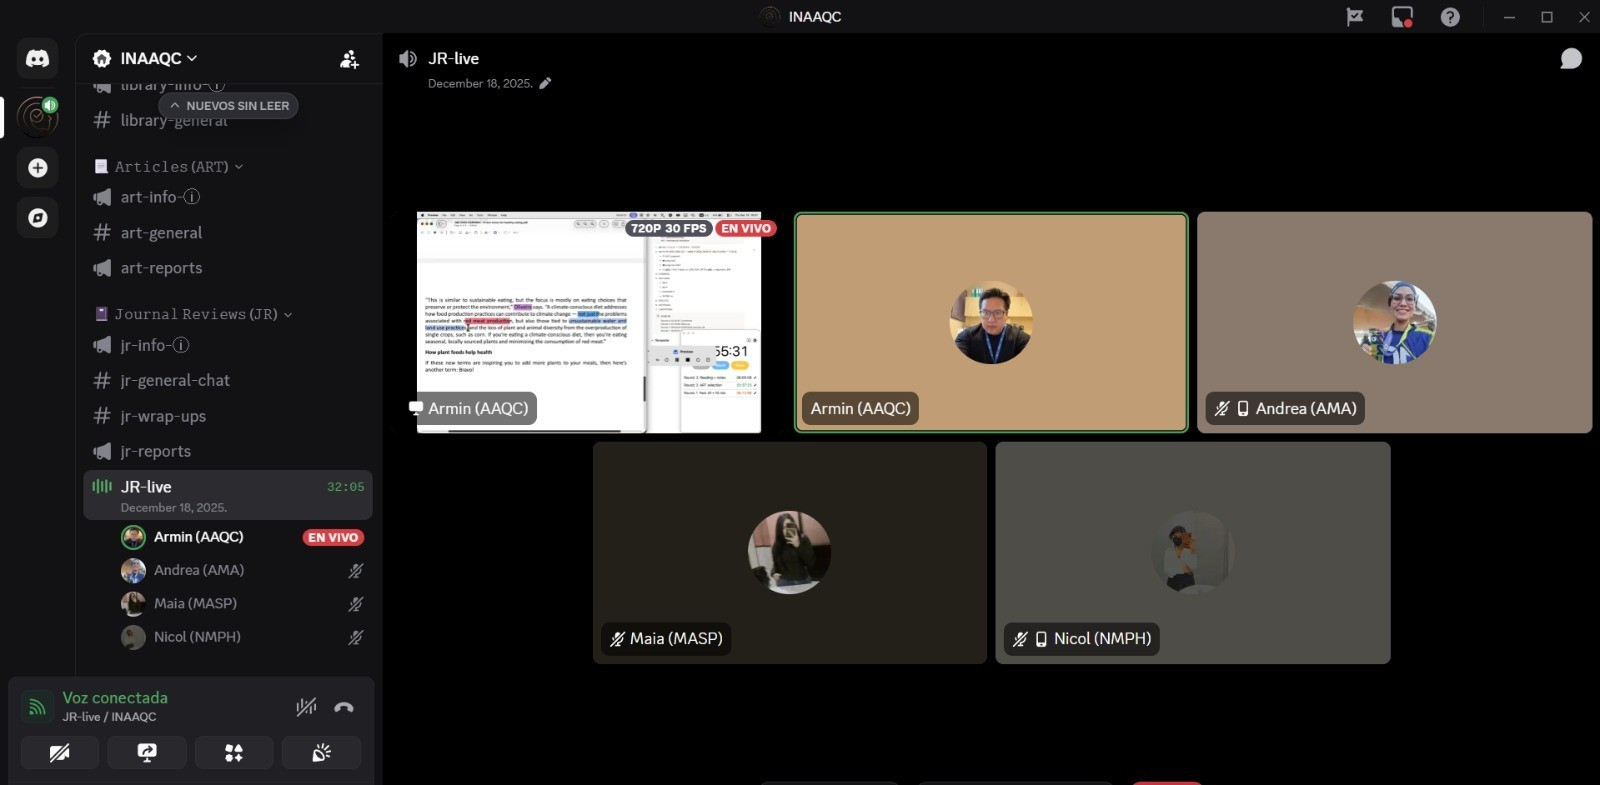
Task: Toggle the camera on
Action: (x=60, y=753)
